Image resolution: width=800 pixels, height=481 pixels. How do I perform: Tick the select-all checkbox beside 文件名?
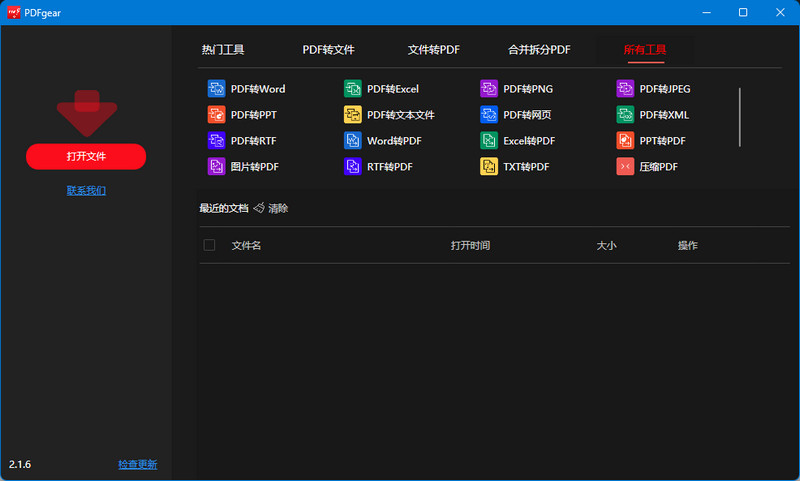click(x=209, y=245)
